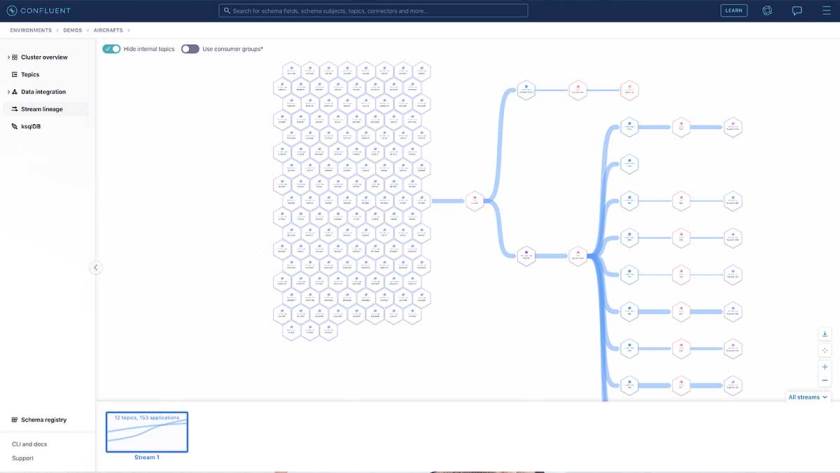The height and width of the screenshot is (473, 840).
Task: Toggle Hide internal topics switch
Action: pos(112,49)
